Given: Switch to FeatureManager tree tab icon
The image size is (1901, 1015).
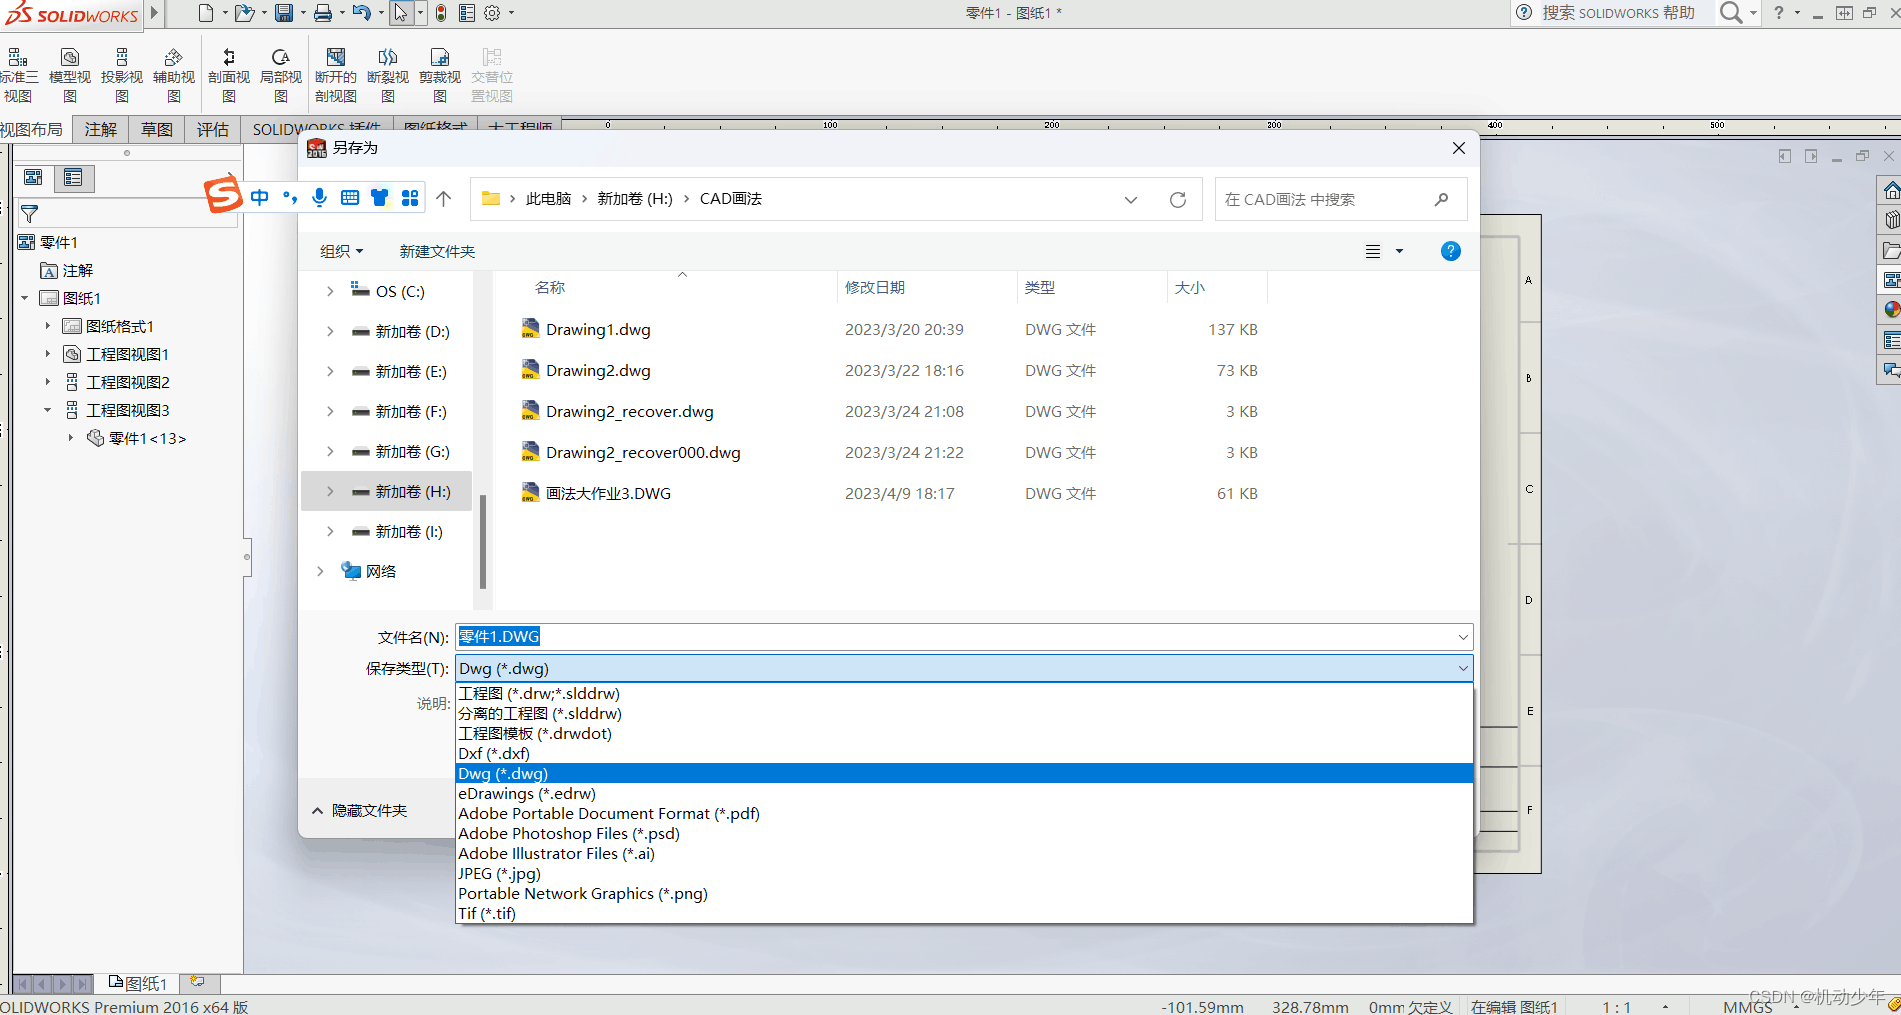Looking at the screenshot, I should [33, 178].
